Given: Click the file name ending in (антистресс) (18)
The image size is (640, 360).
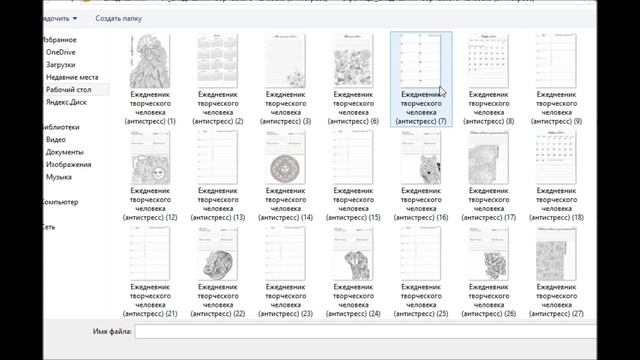Looking at the screenshot, I should tap(556, 204).
